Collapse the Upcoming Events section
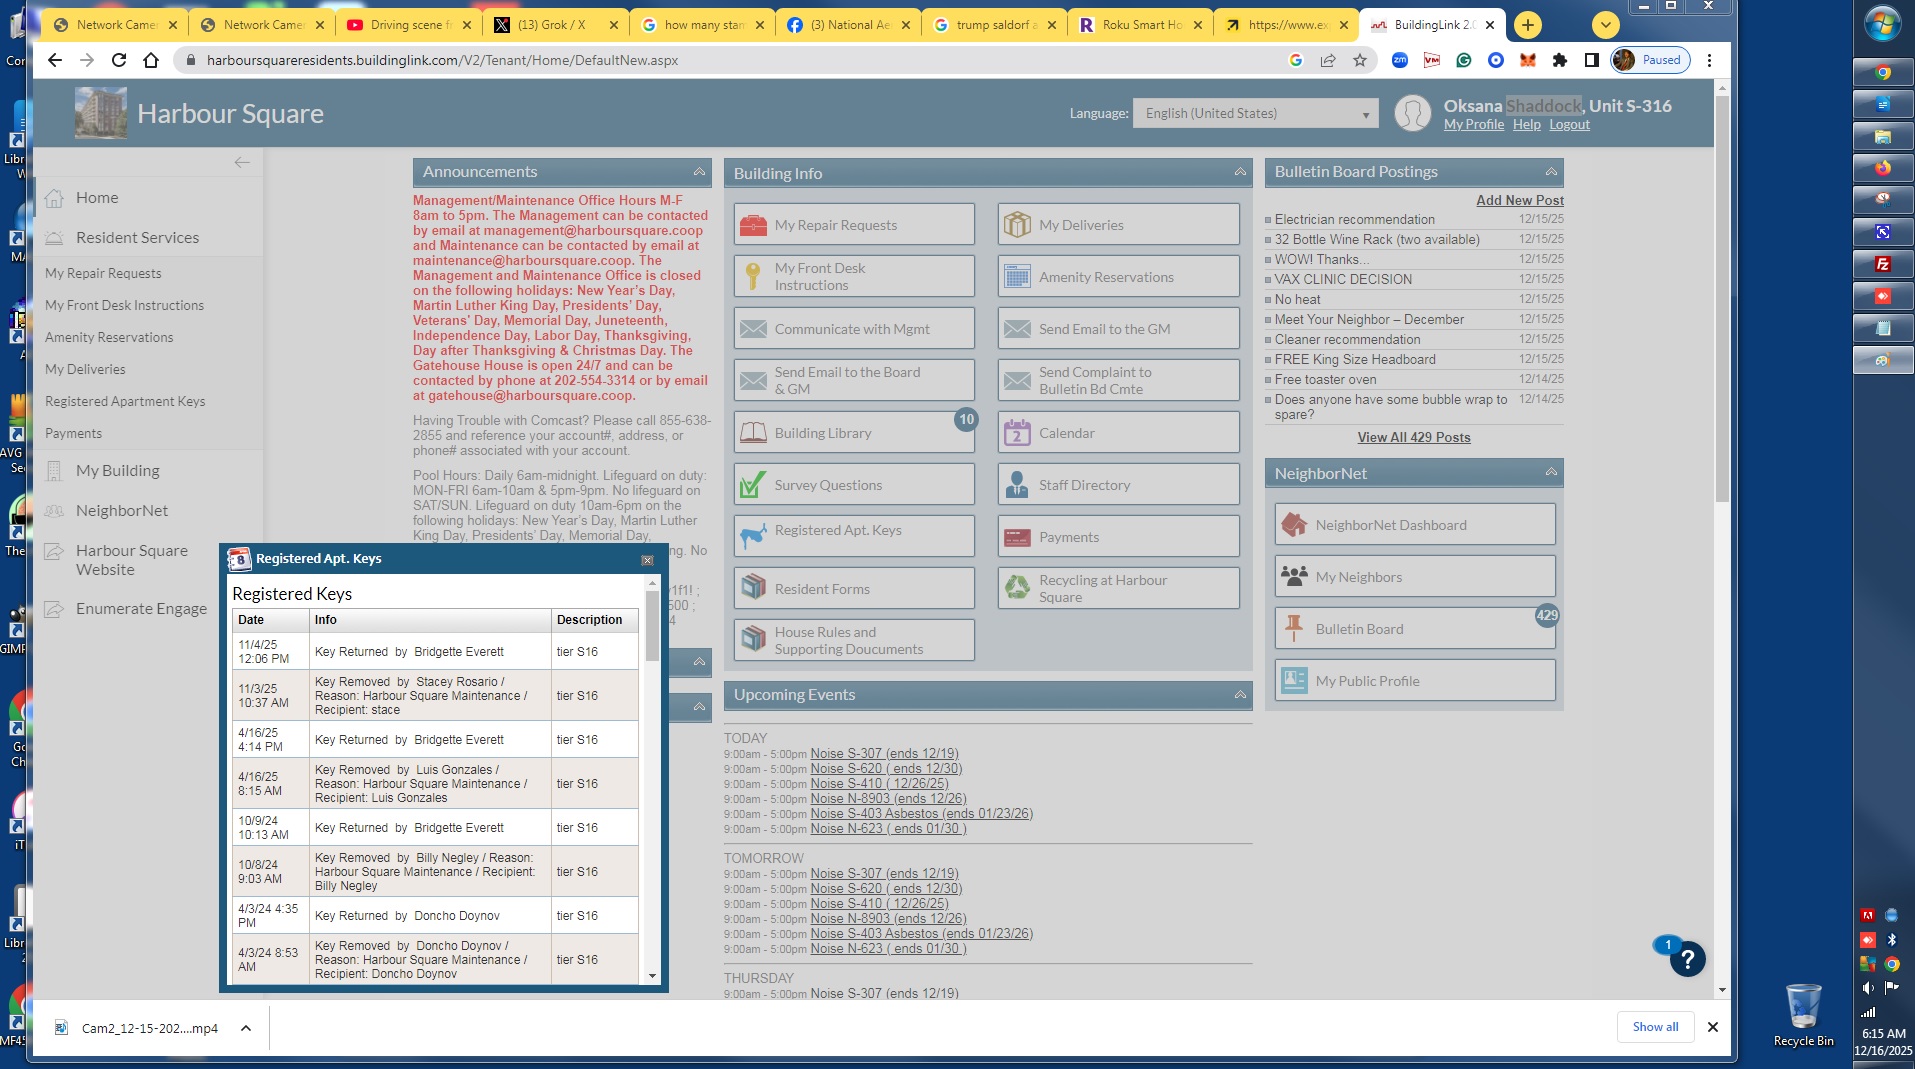The height and width of the screenshot is (1069, 1915). click(1240, 695)
